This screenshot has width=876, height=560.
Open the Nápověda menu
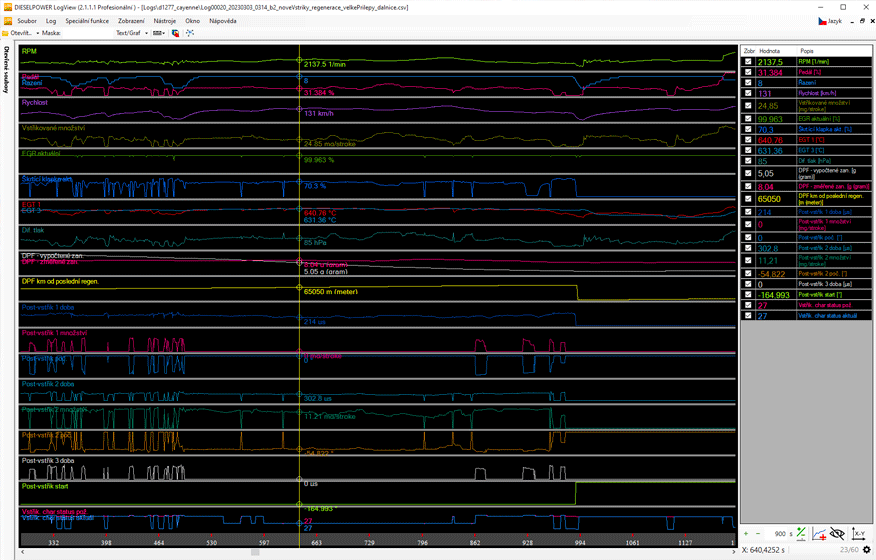tap(223, 21)
